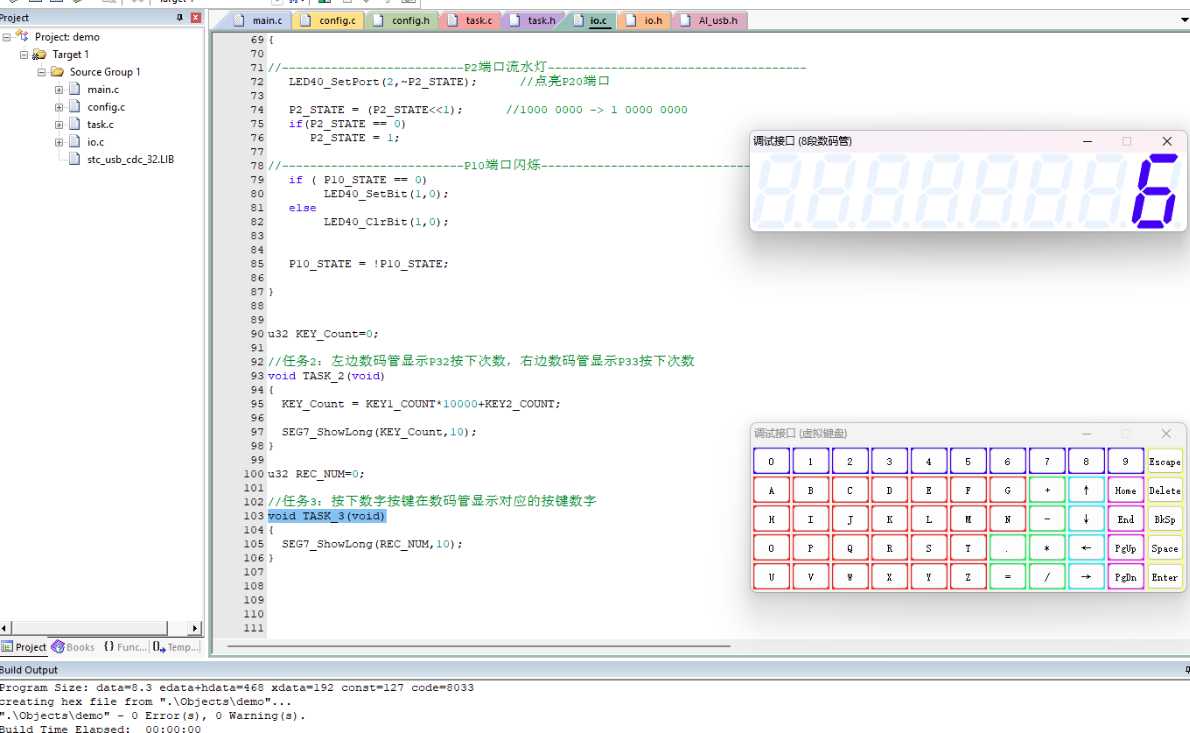The image size is (1190, 733).
Task: Close the Project panel with red X
Action: point(196,18)
